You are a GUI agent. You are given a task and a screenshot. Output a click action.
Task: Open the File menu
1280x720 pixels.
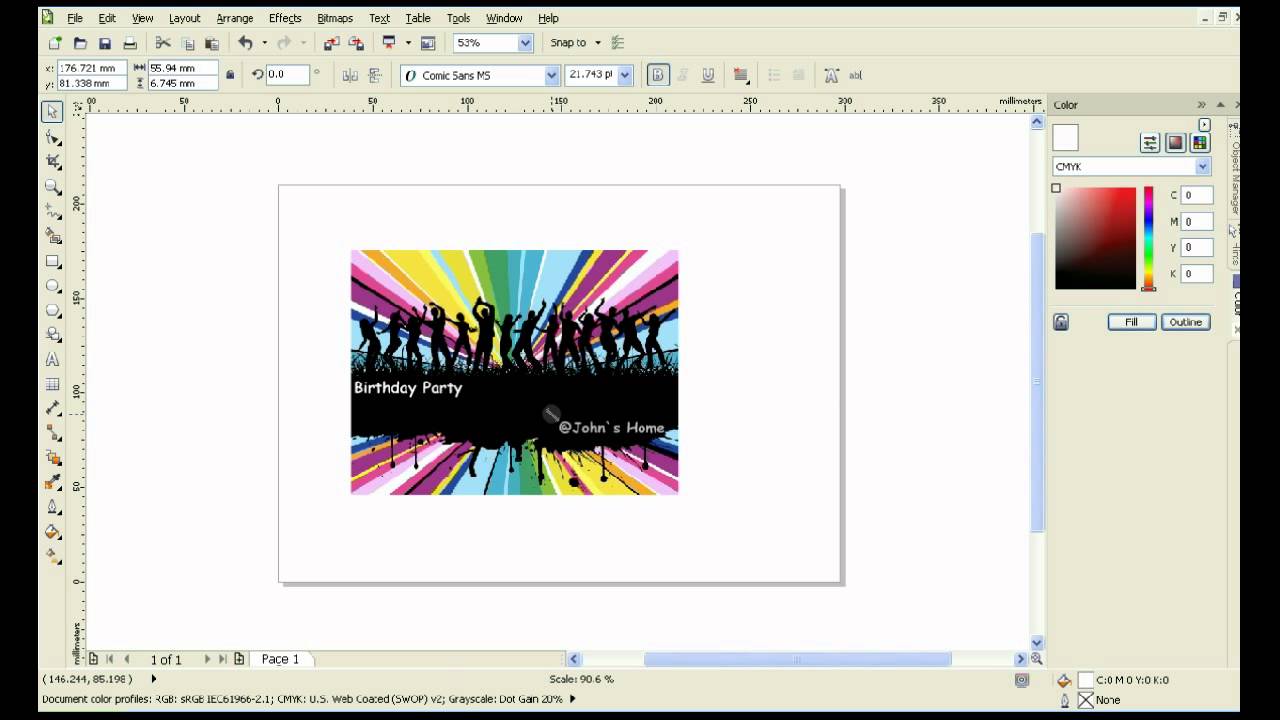(75, 18)
